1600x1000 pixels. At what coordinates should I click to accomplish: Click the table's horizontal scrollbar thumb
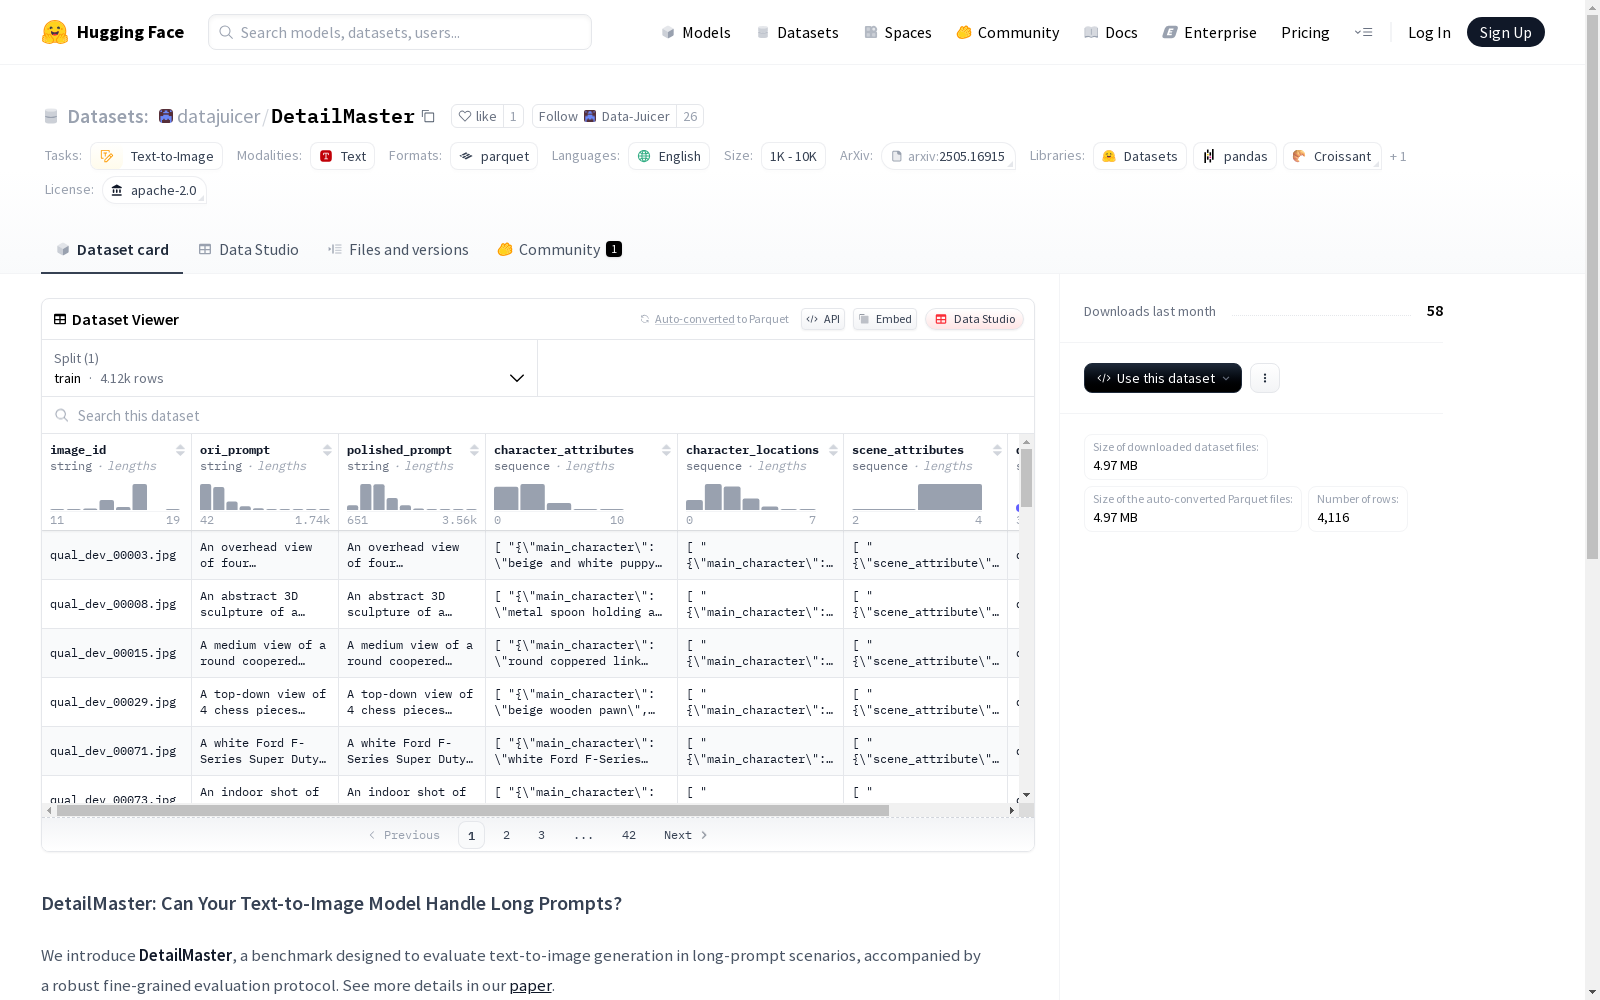point(472,811)
